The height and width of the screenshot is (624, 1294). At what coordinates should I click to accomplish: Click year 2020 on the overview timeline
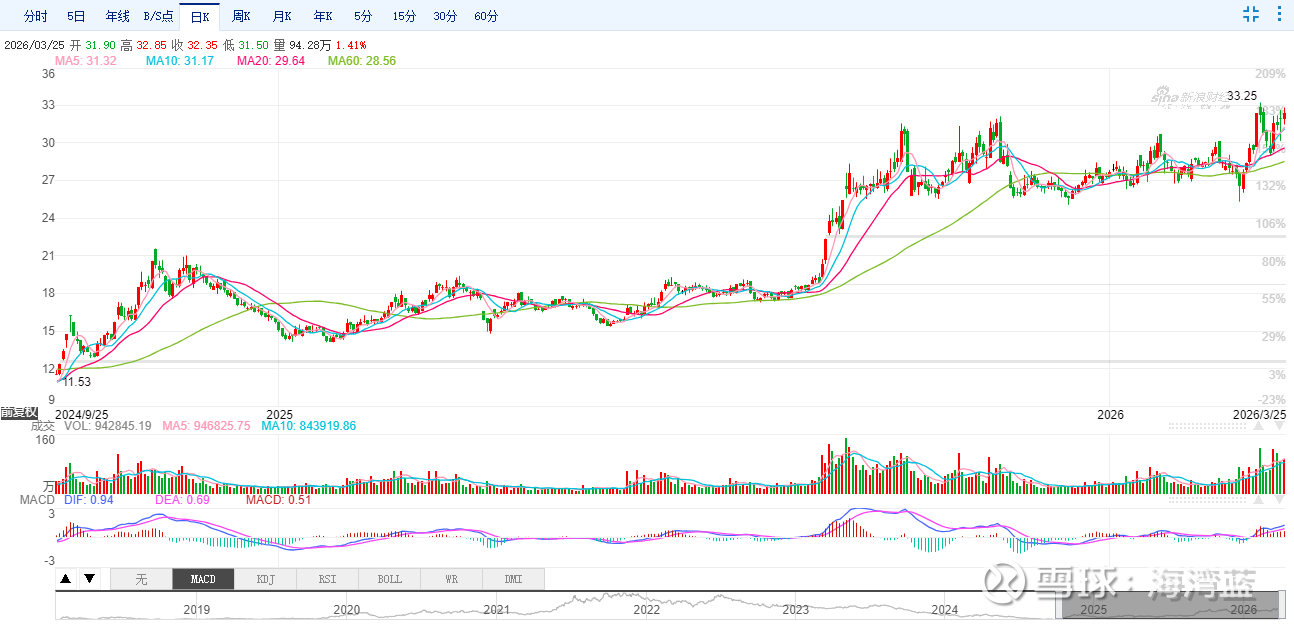coord(346,609)
